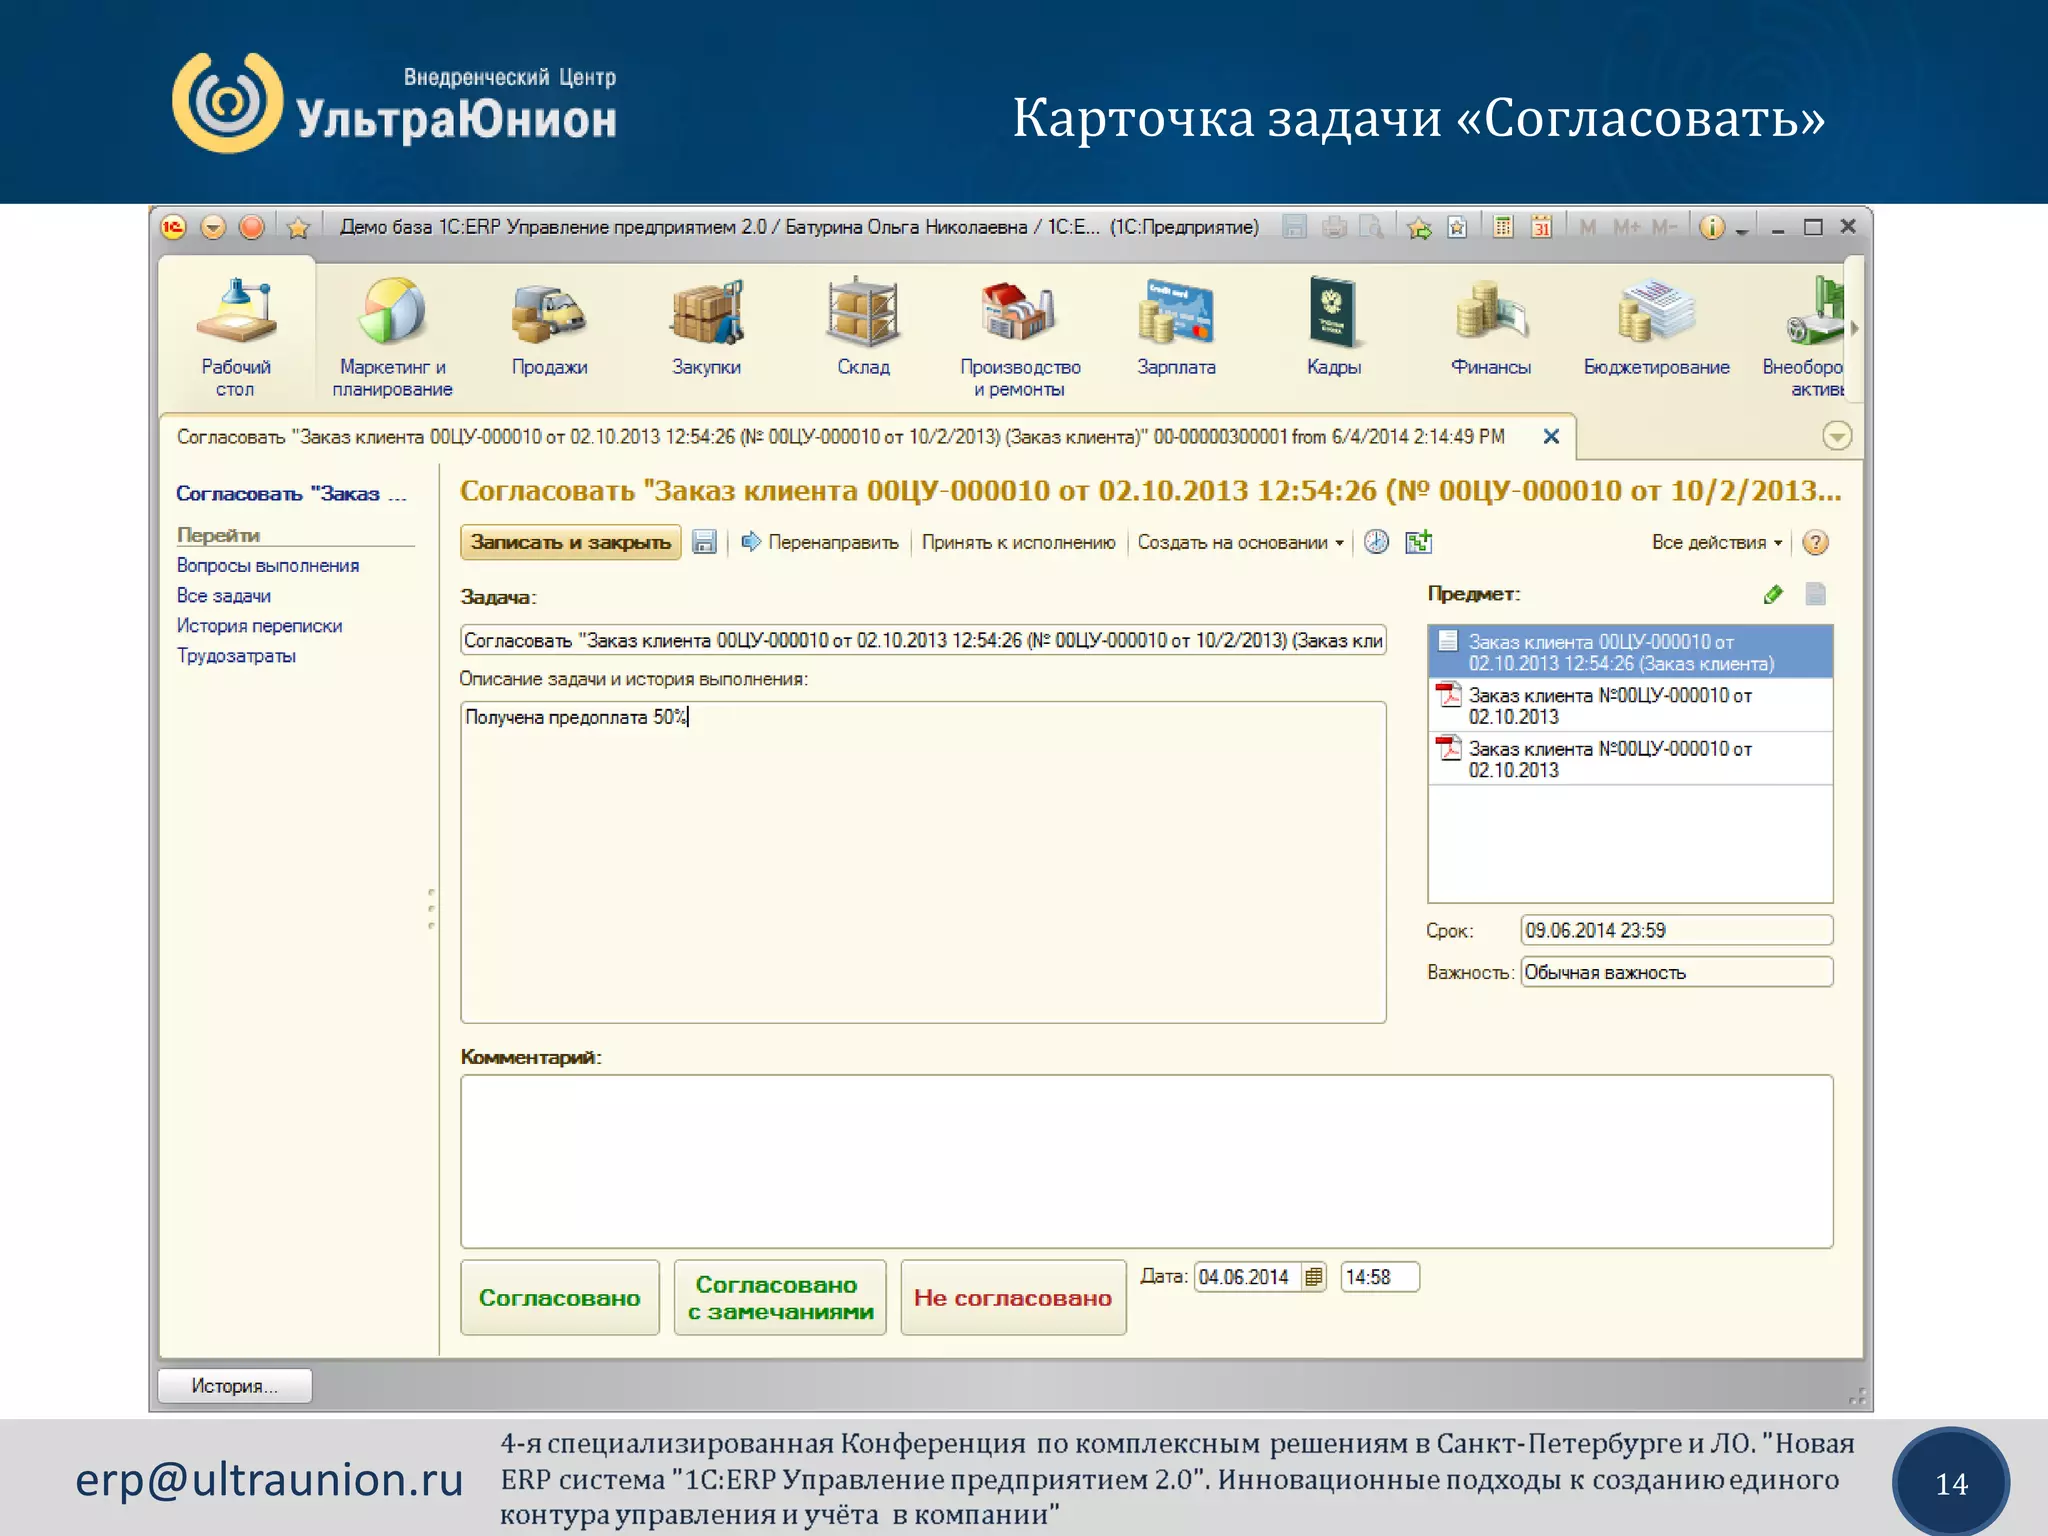Click the title bar save icon
2048x1536 pixels.
(1295, 227)
